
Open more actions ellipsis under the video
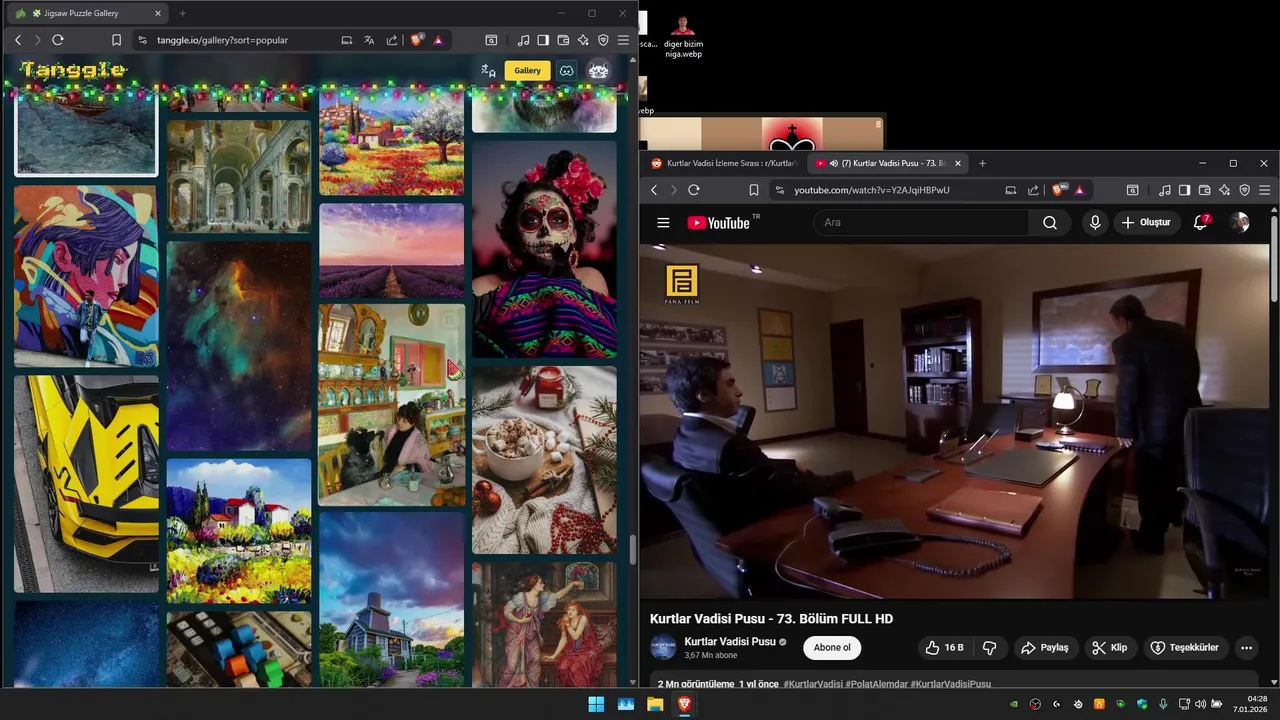click(x=1246, y=647)
